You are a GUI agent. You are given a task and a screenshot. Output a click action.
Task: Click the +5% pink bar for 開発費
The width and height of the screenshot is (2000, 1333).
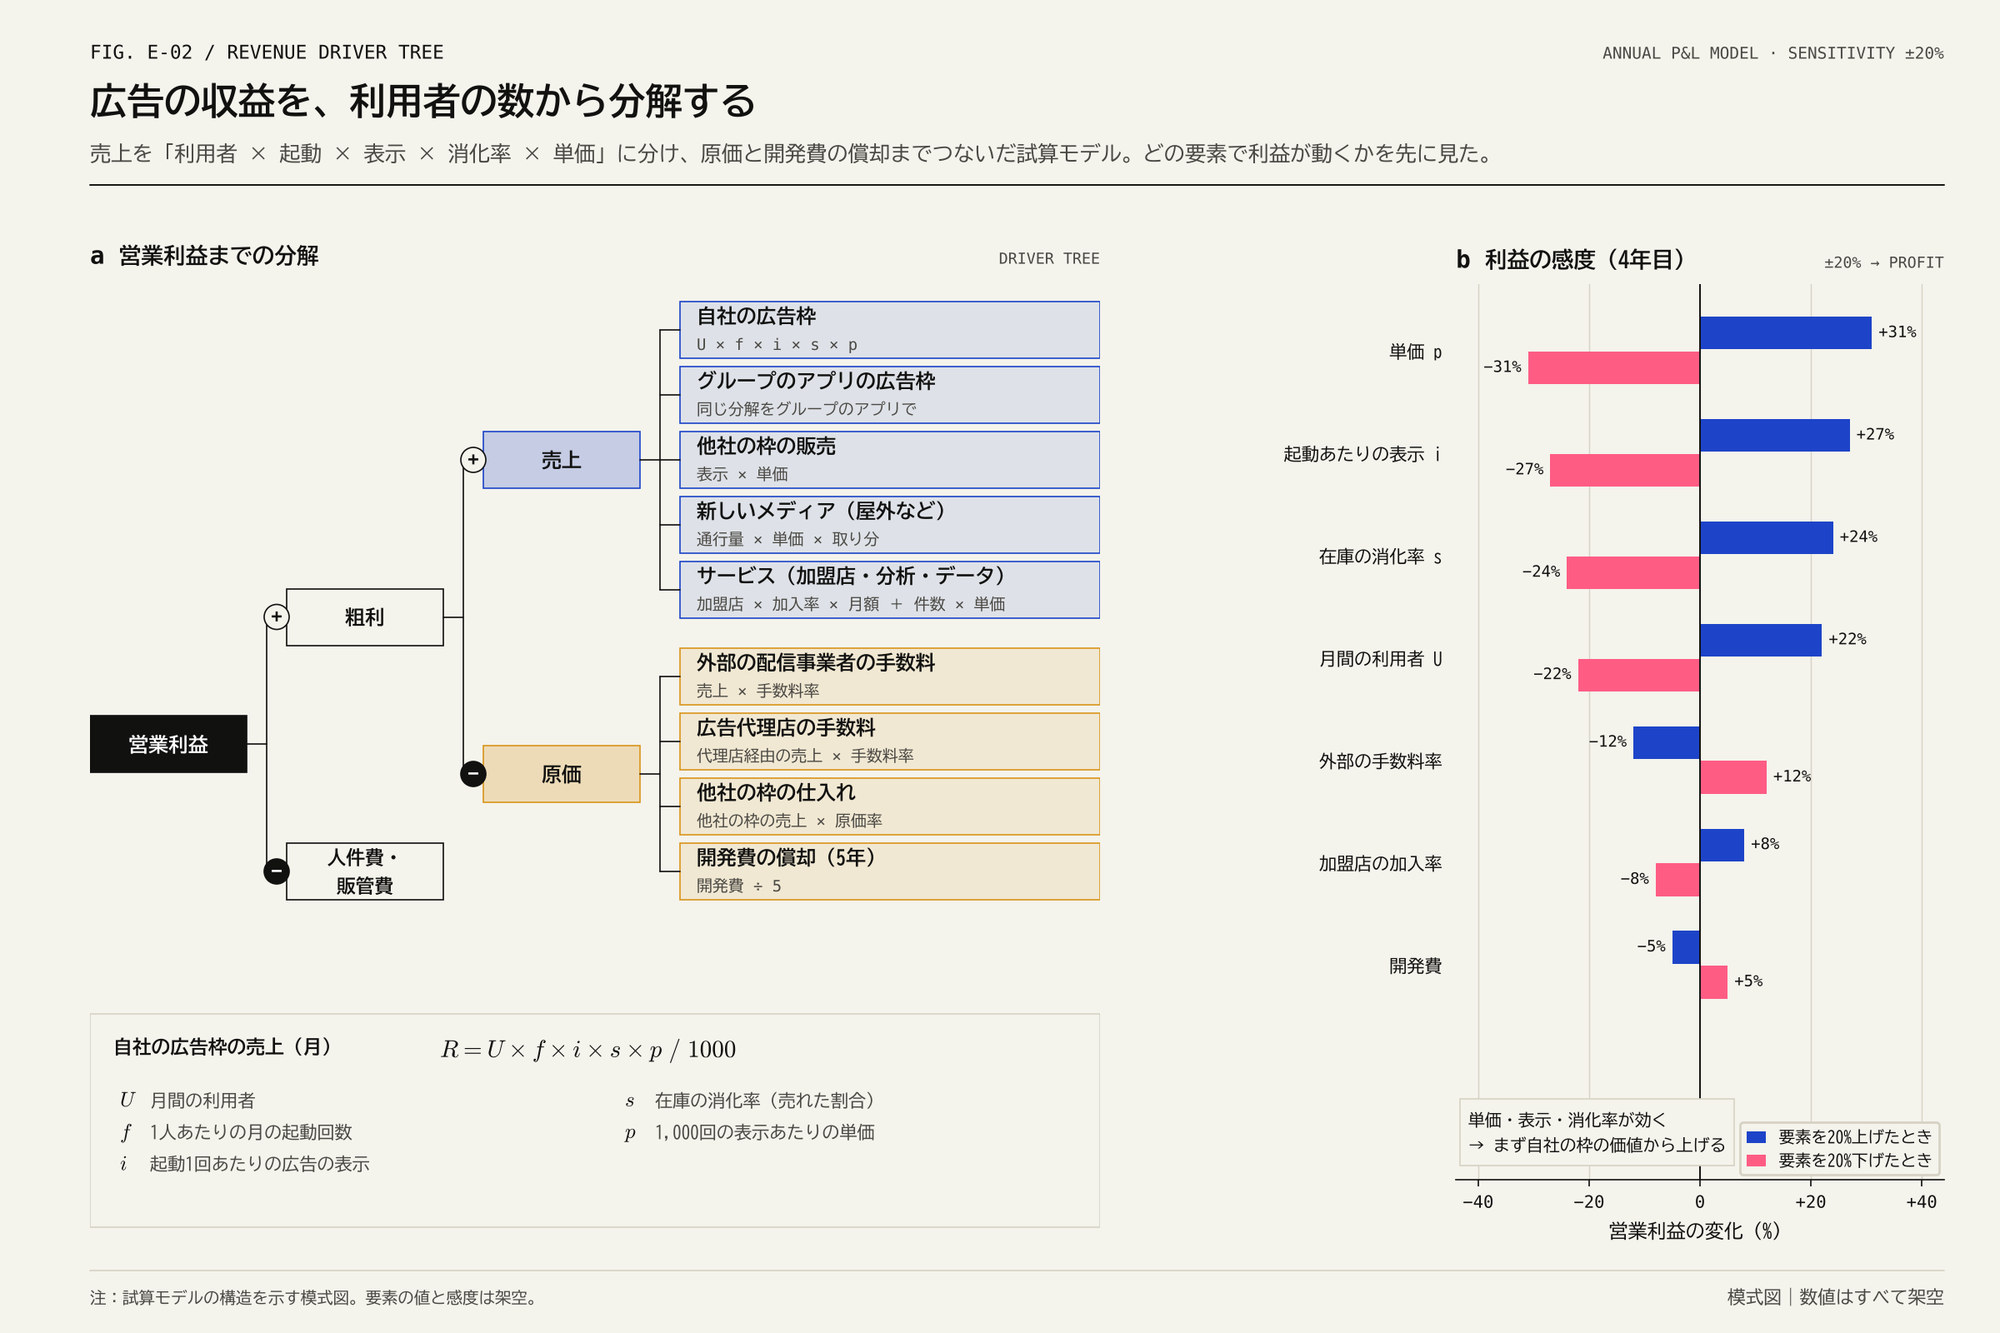pos(1714,983)
